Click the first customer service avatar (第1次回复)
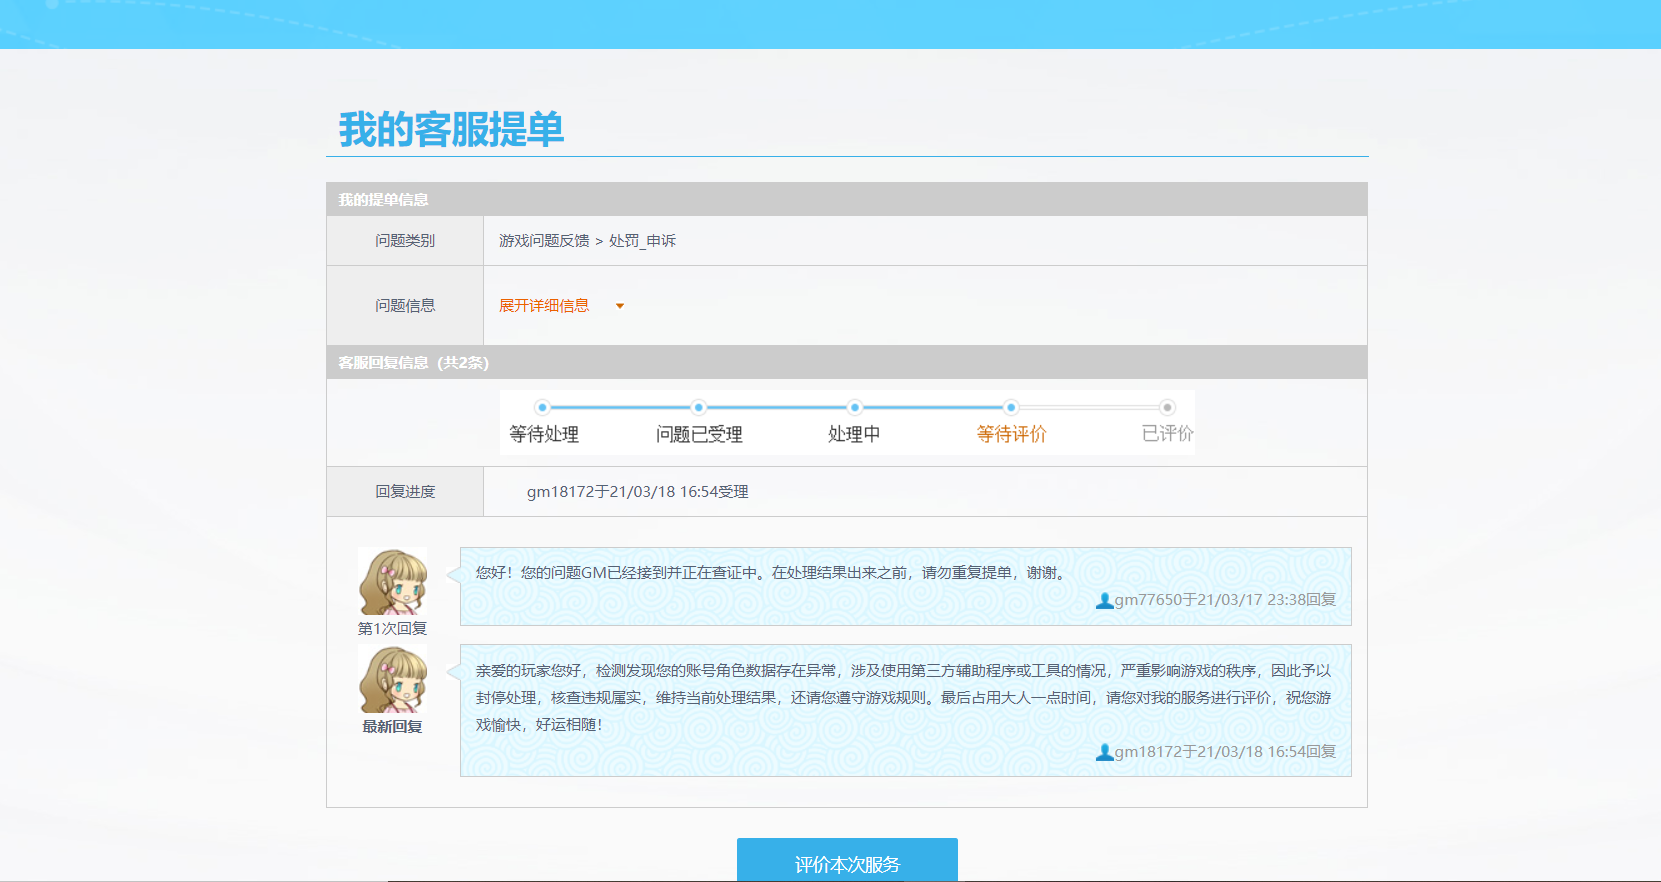The image size is (1661, 882). [392, 582]
